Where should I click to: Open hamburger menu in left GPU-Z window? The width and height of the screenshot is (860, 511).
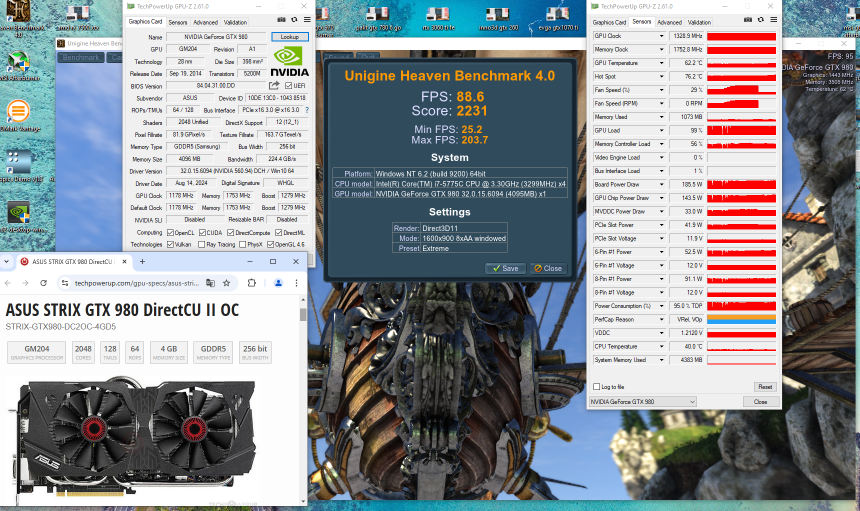pyautogui.click(x=307, y=20)
